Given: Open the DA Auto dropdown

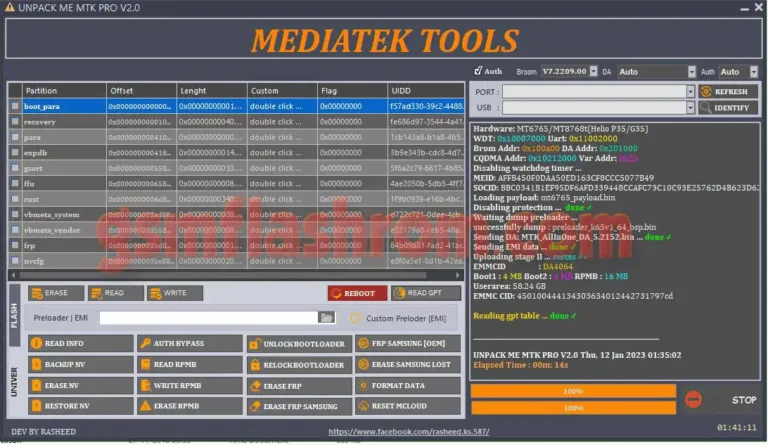Looking at the screenshot, I should (x=656, y=72).
